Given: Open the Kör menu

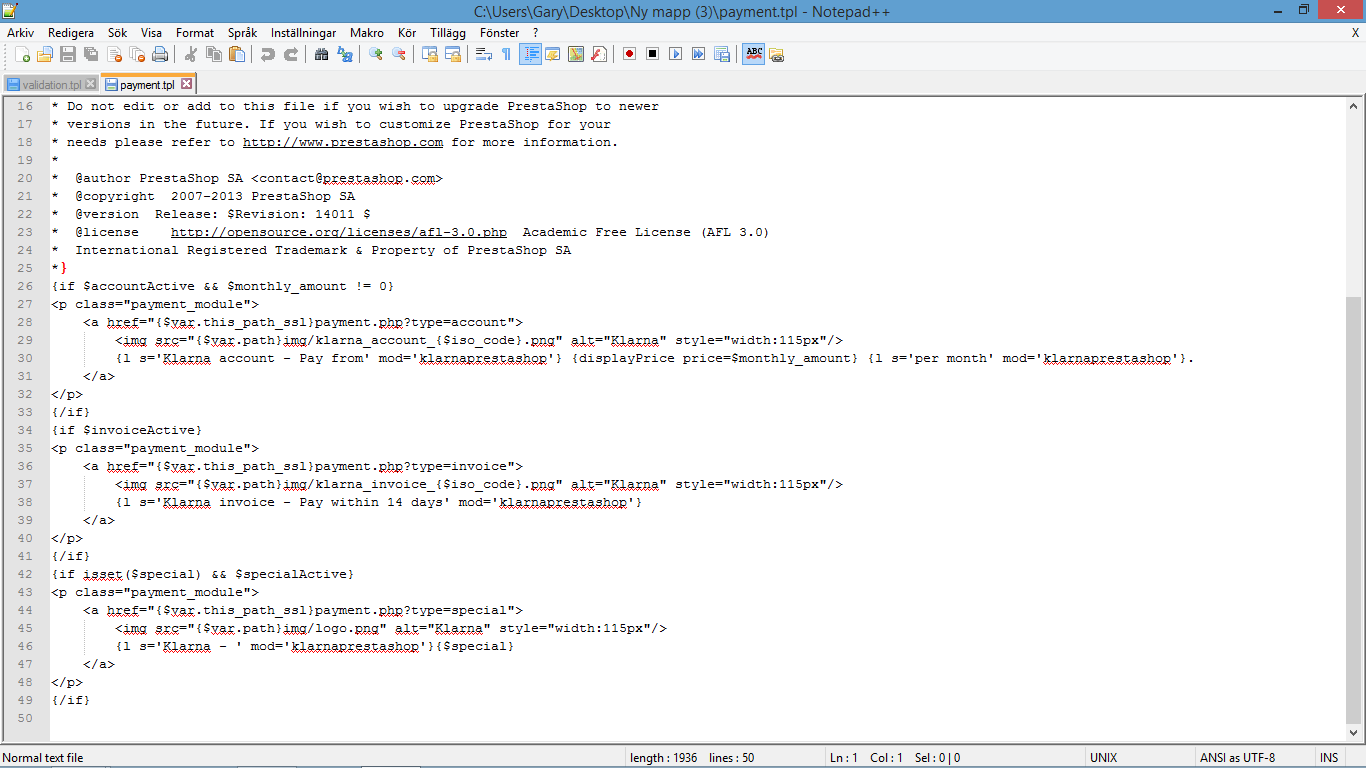Looking at the screenshot, I should coord(407,33).
